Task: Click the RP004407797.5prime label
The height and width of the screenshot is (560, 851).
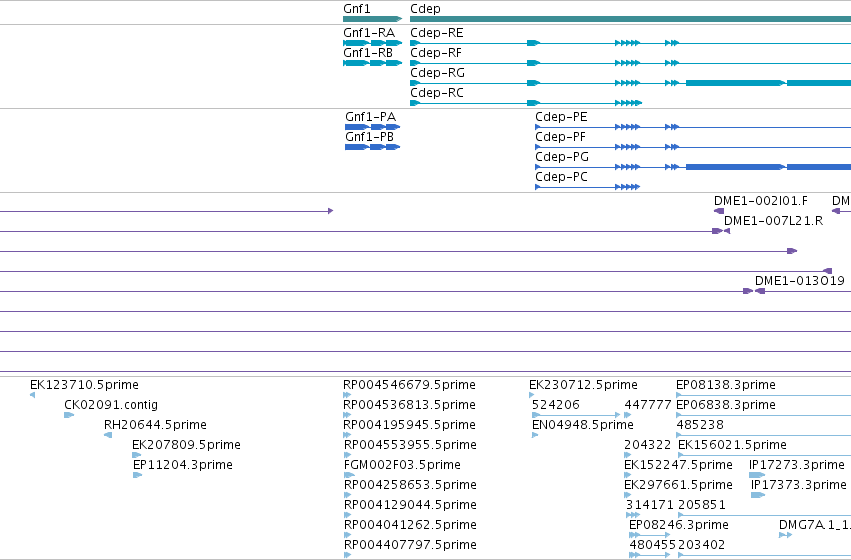Action: (x=410, y=545)
